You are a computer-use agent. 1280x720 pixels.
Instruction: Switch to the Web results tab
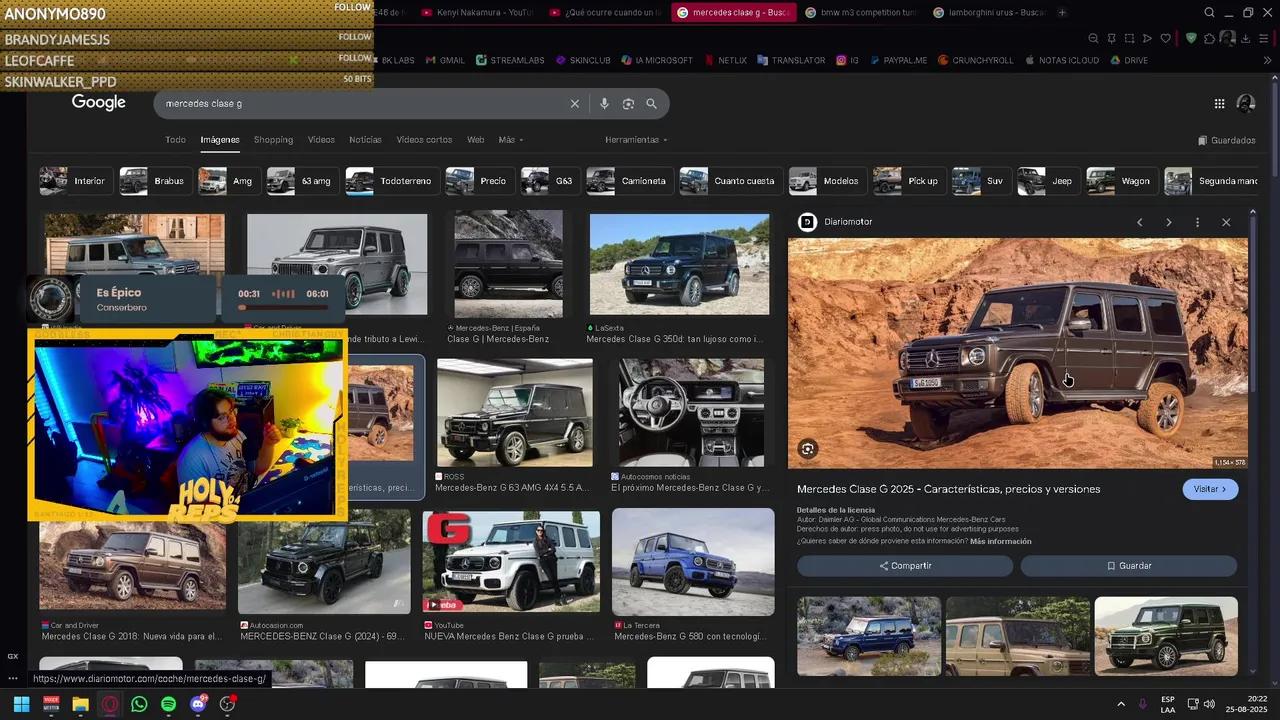(x=476, y=140)
